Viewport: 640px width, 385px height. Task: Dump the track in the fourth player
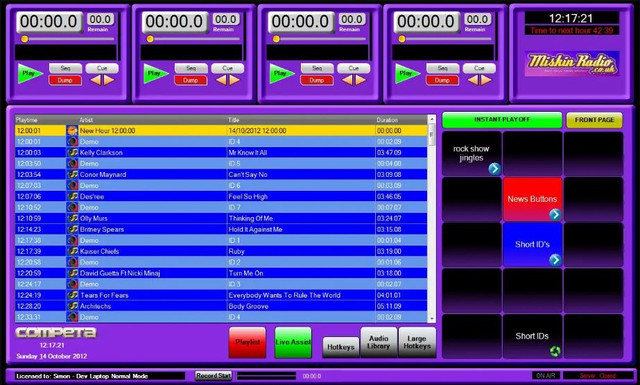pos(442,80)
